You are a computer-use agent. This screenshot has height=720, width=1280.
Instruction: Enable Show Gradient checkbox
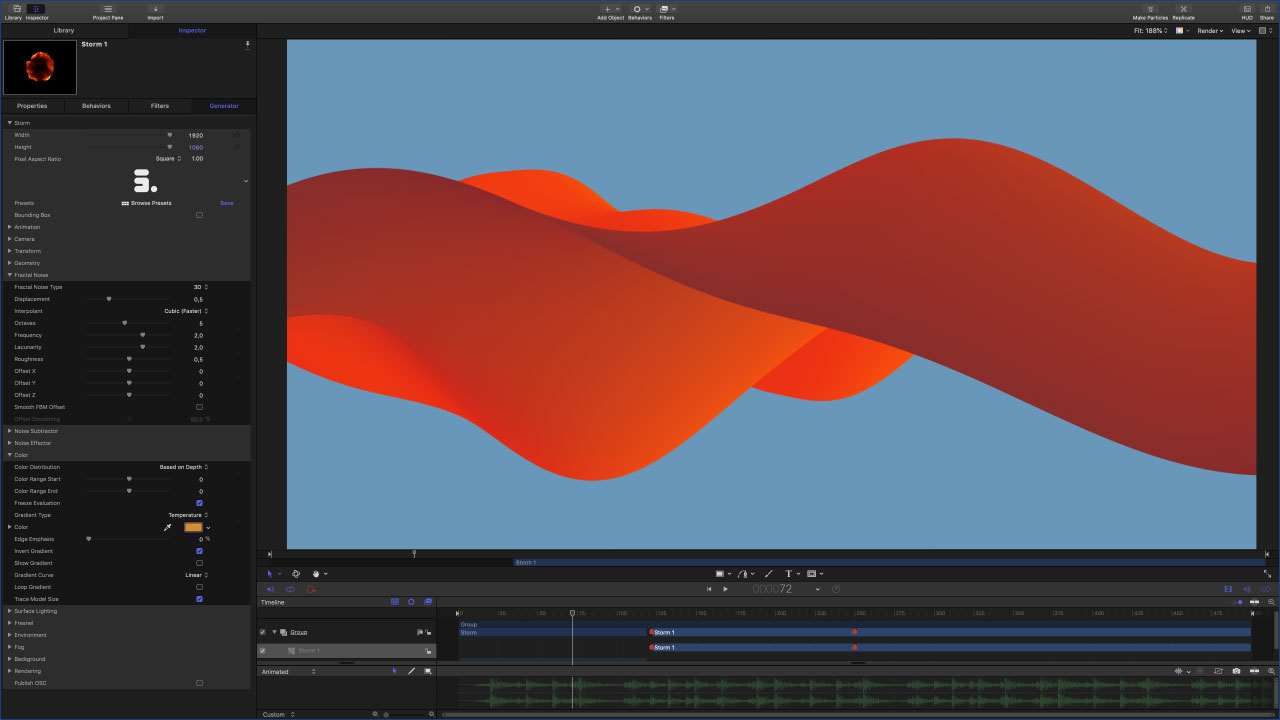tap(199, 563)
